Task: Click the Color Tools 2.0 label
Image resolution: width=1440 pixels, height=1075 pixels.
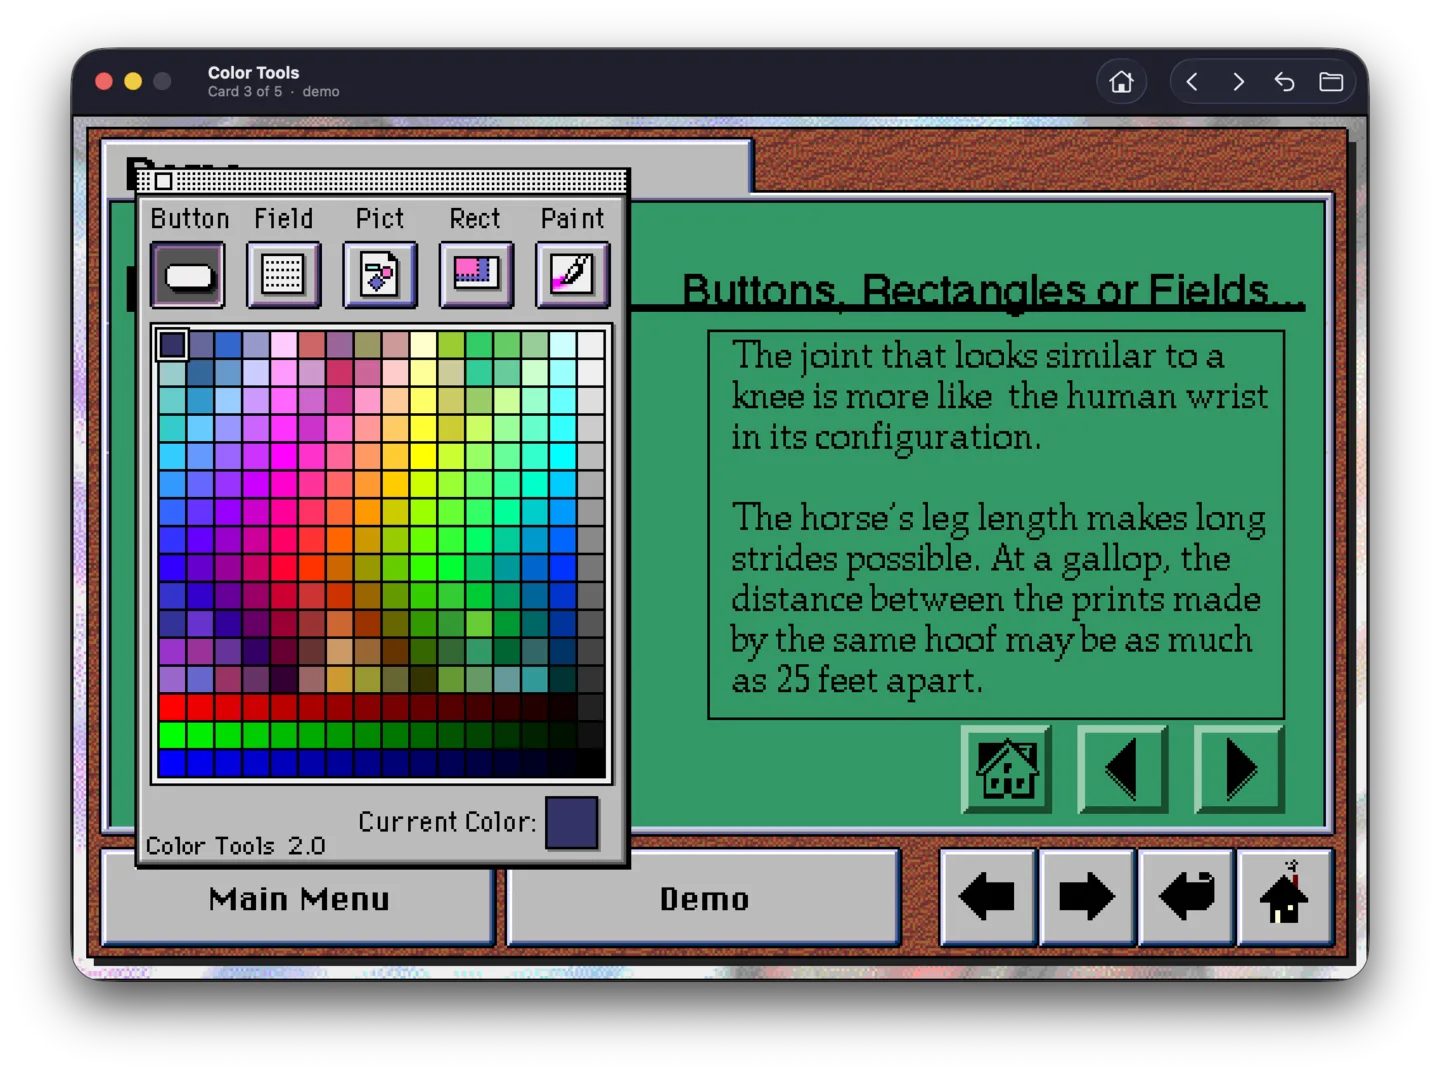Action: pos(235,846)
